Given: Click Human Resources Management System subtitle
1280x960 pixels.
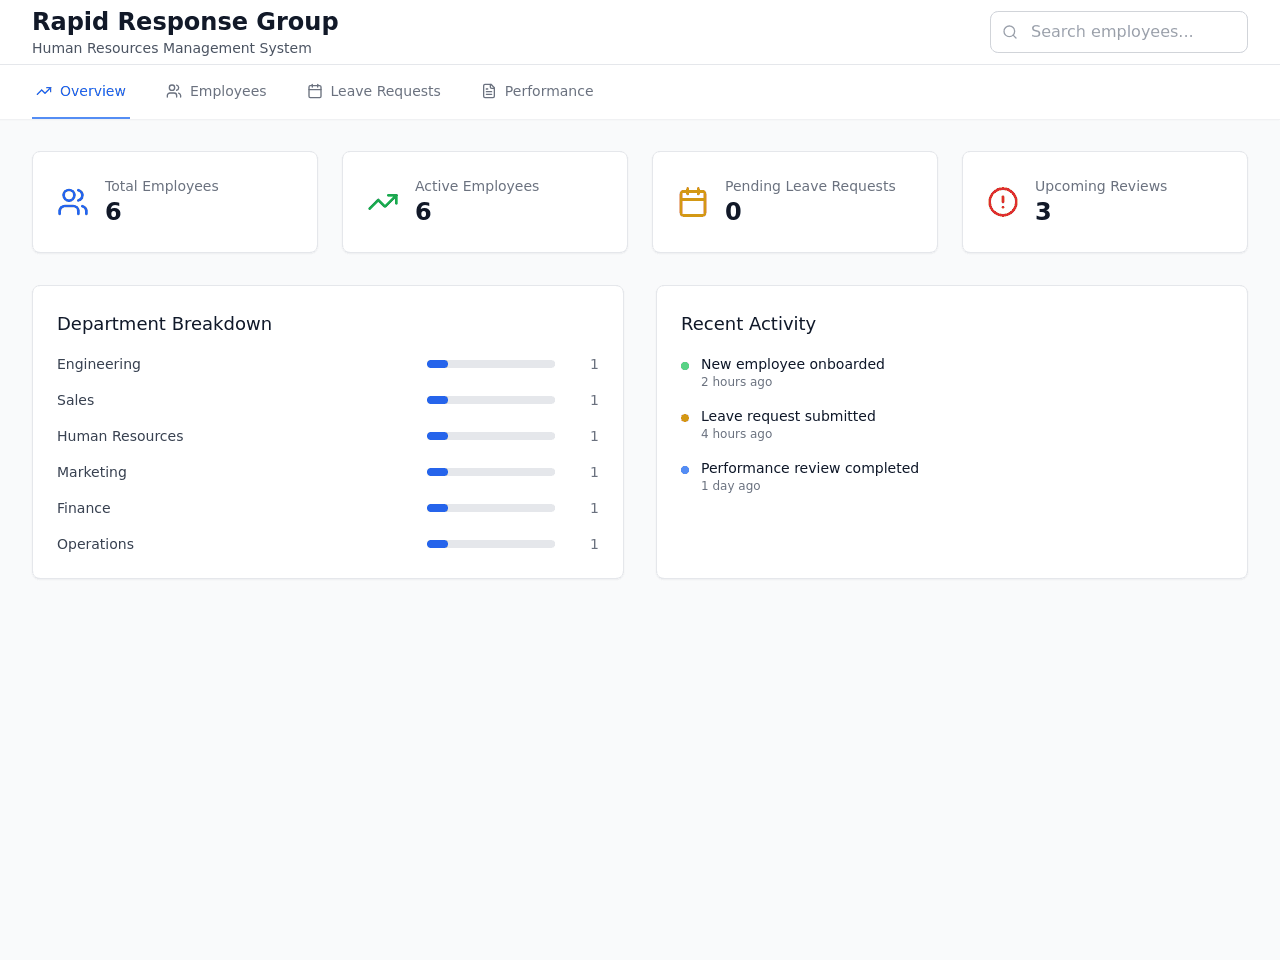Looking at the screenshot, I should coord(172,48).
